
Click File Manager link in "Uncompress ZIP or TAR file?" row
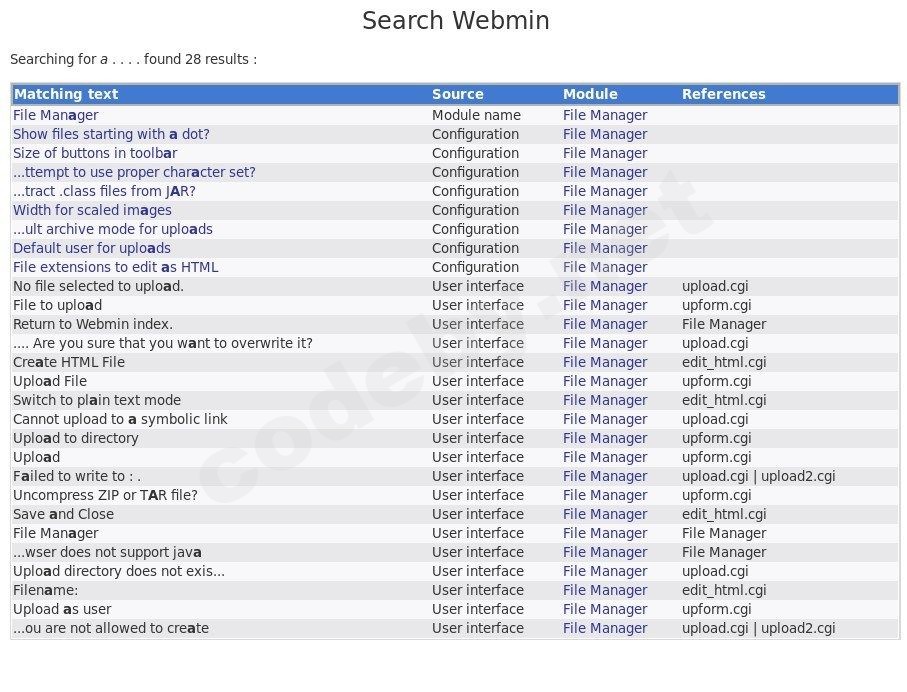[x=605, y=495]
